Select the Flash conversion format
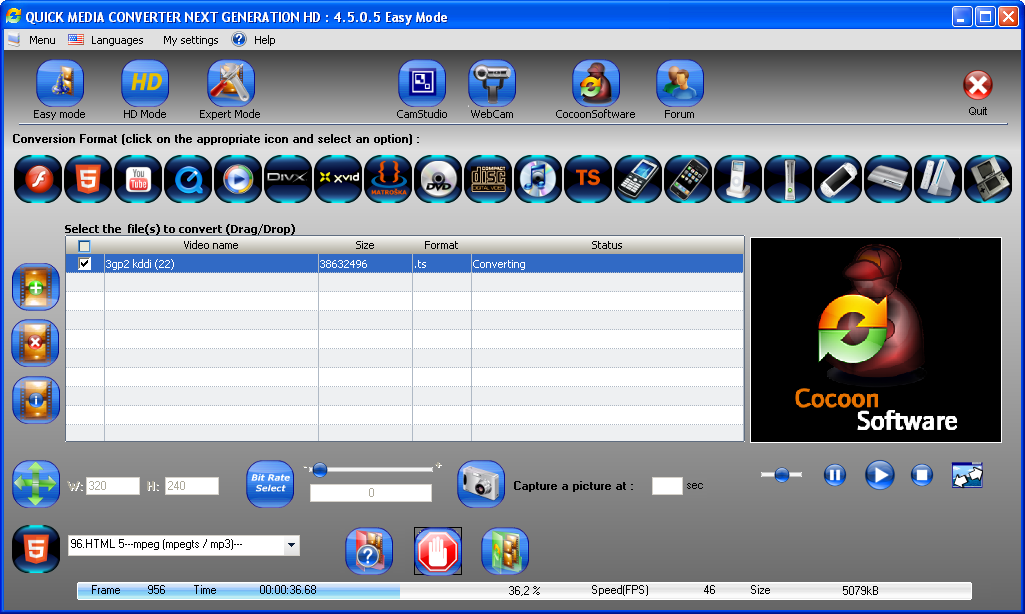Viewport: 1025px width, 614px height. tap(38, 179)
